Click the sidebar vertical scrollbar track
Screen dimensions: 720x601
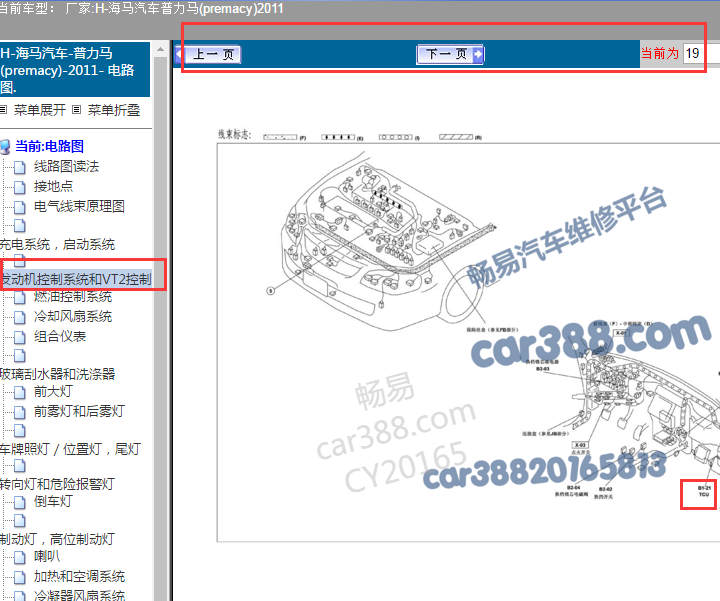click(x=160, y=400)
